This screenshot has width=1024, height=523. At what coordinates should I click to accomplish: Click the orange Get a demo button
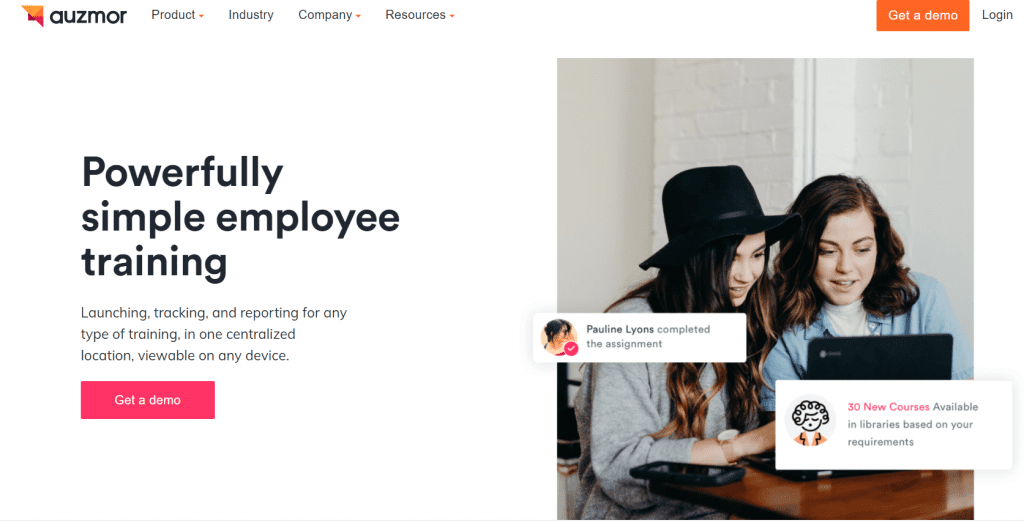pyautogui.click(x=922, y=15)
